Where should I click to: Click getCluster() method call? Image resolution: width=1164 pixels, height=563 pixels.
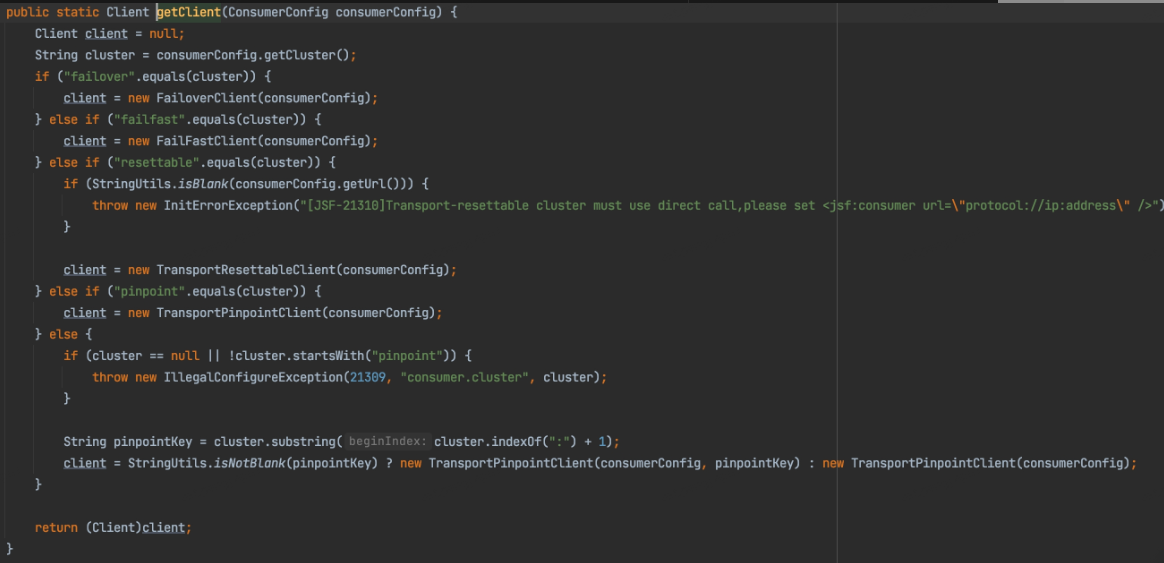(x=307, y=55)
